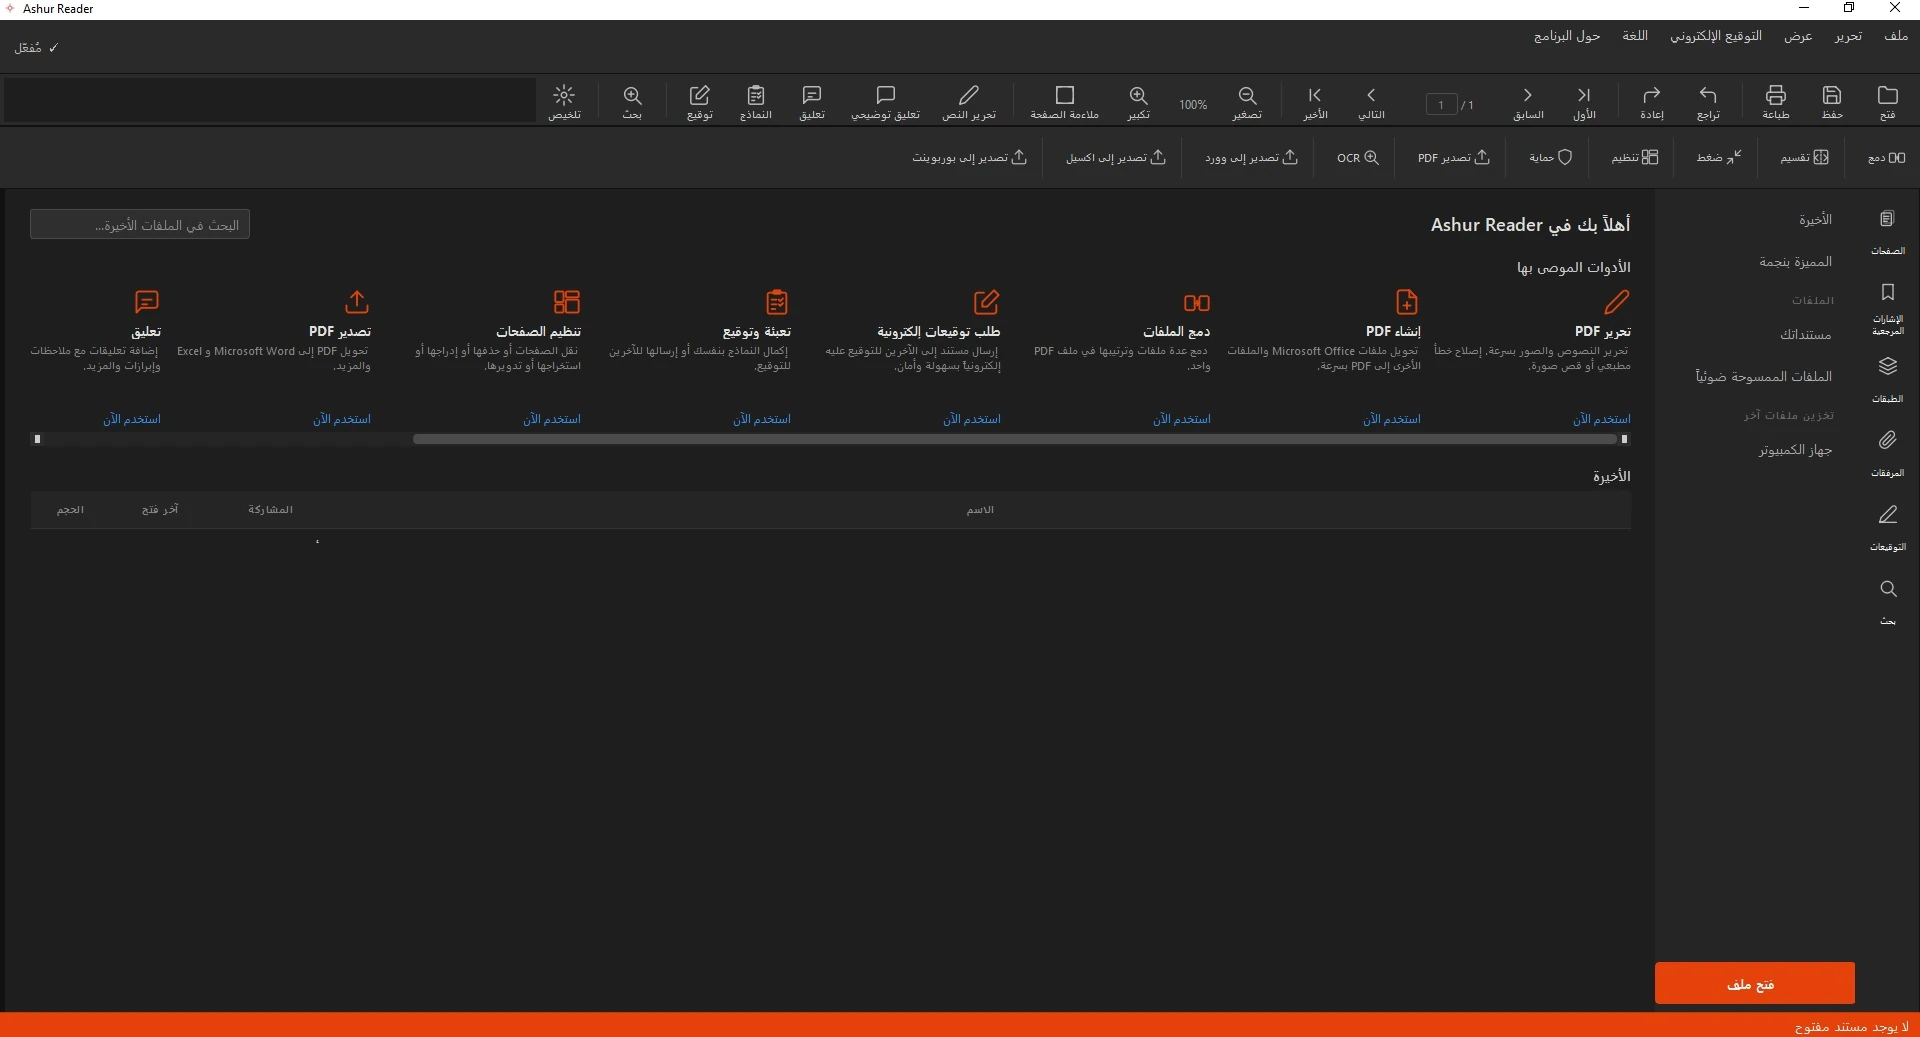
Task: Click the OCR tool
Action: [x=1358, y=158]
